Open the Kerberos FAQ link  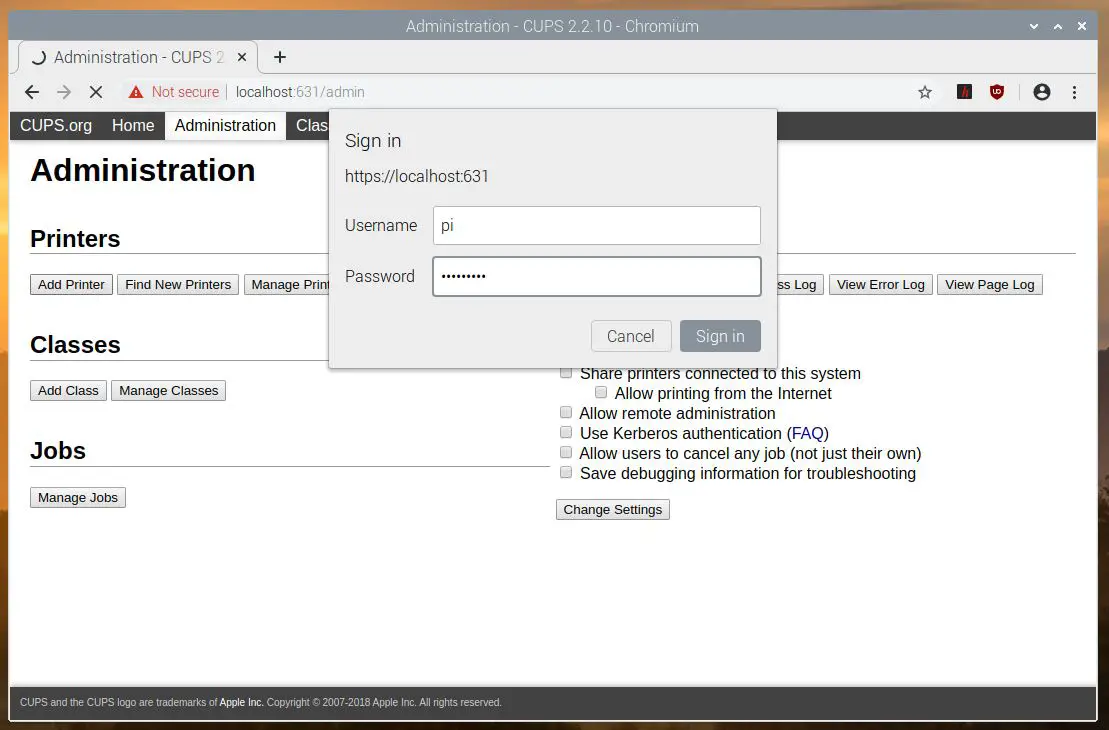807,433
